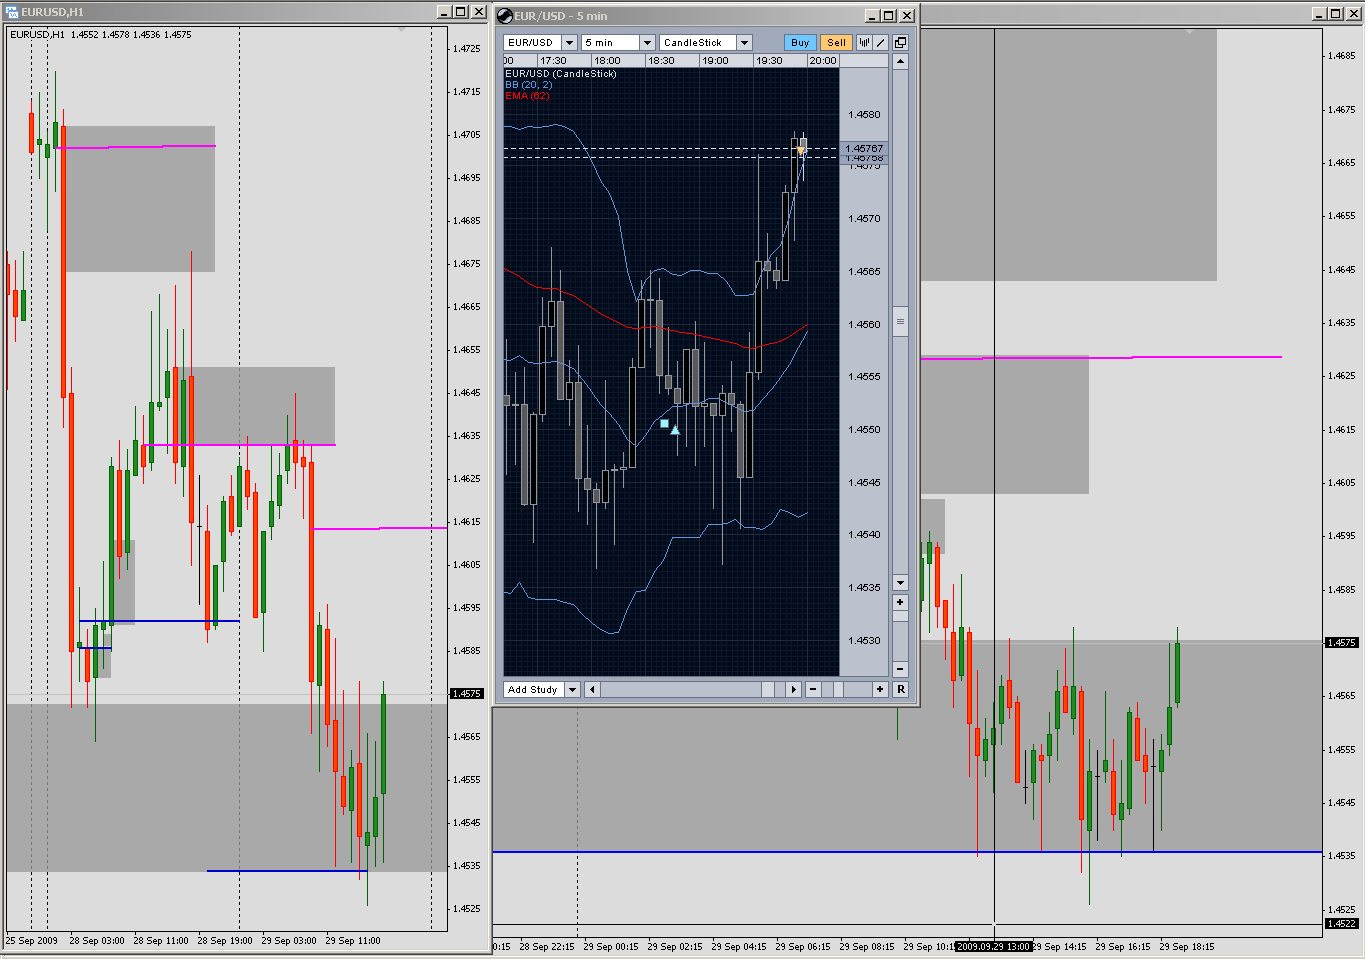This screenshot has width=1365, height=959.
Task: Click the horizontal scroll right arrow
Action: [793, 689]
